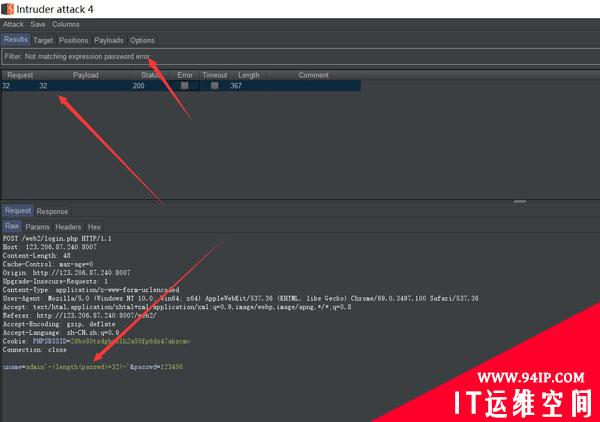Switch to the Results tab
This screenshot has width=600, height=422.
point(16,40)
